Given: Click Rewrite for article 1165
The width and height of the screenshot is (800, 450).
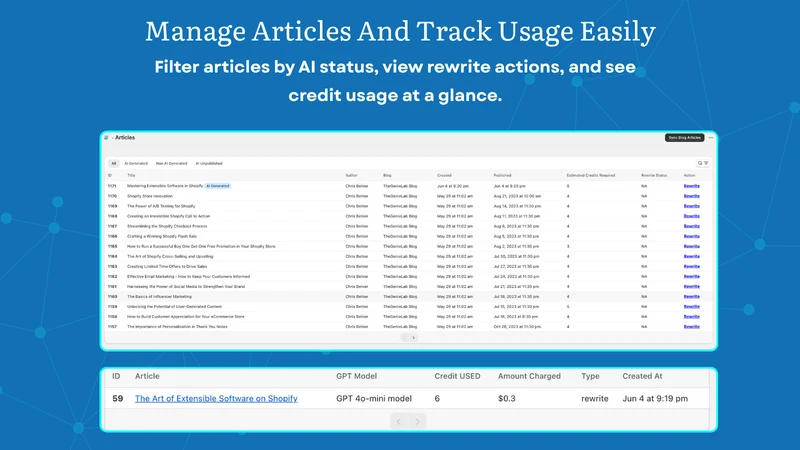Looking at the screenshot, I should (691, 246).
